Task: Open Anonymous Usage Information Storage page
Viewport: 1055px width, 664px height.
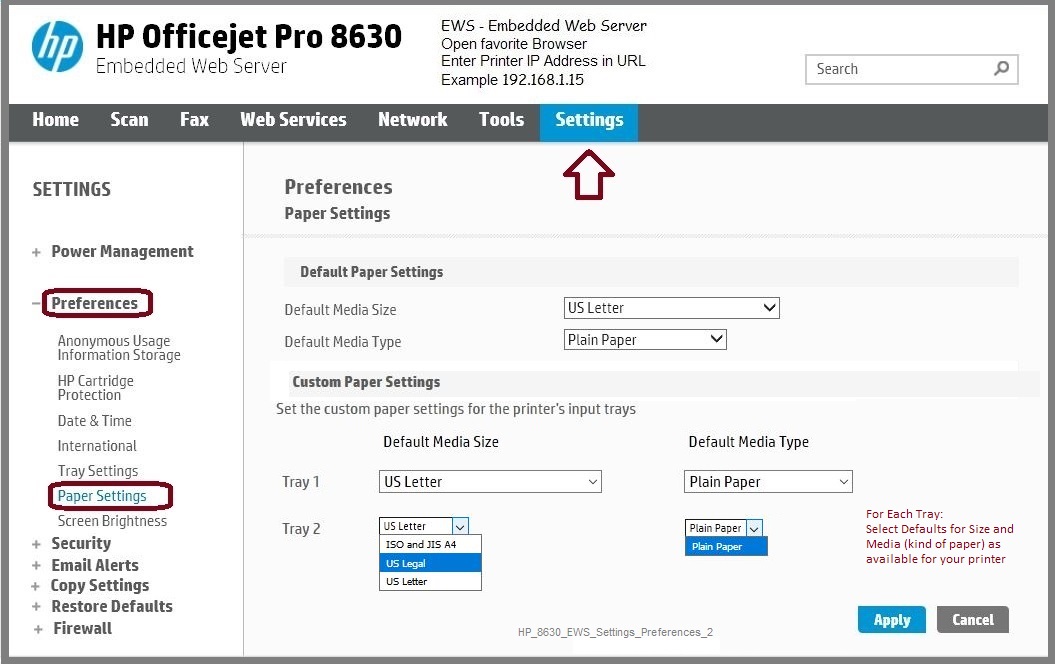Action: 119,348
